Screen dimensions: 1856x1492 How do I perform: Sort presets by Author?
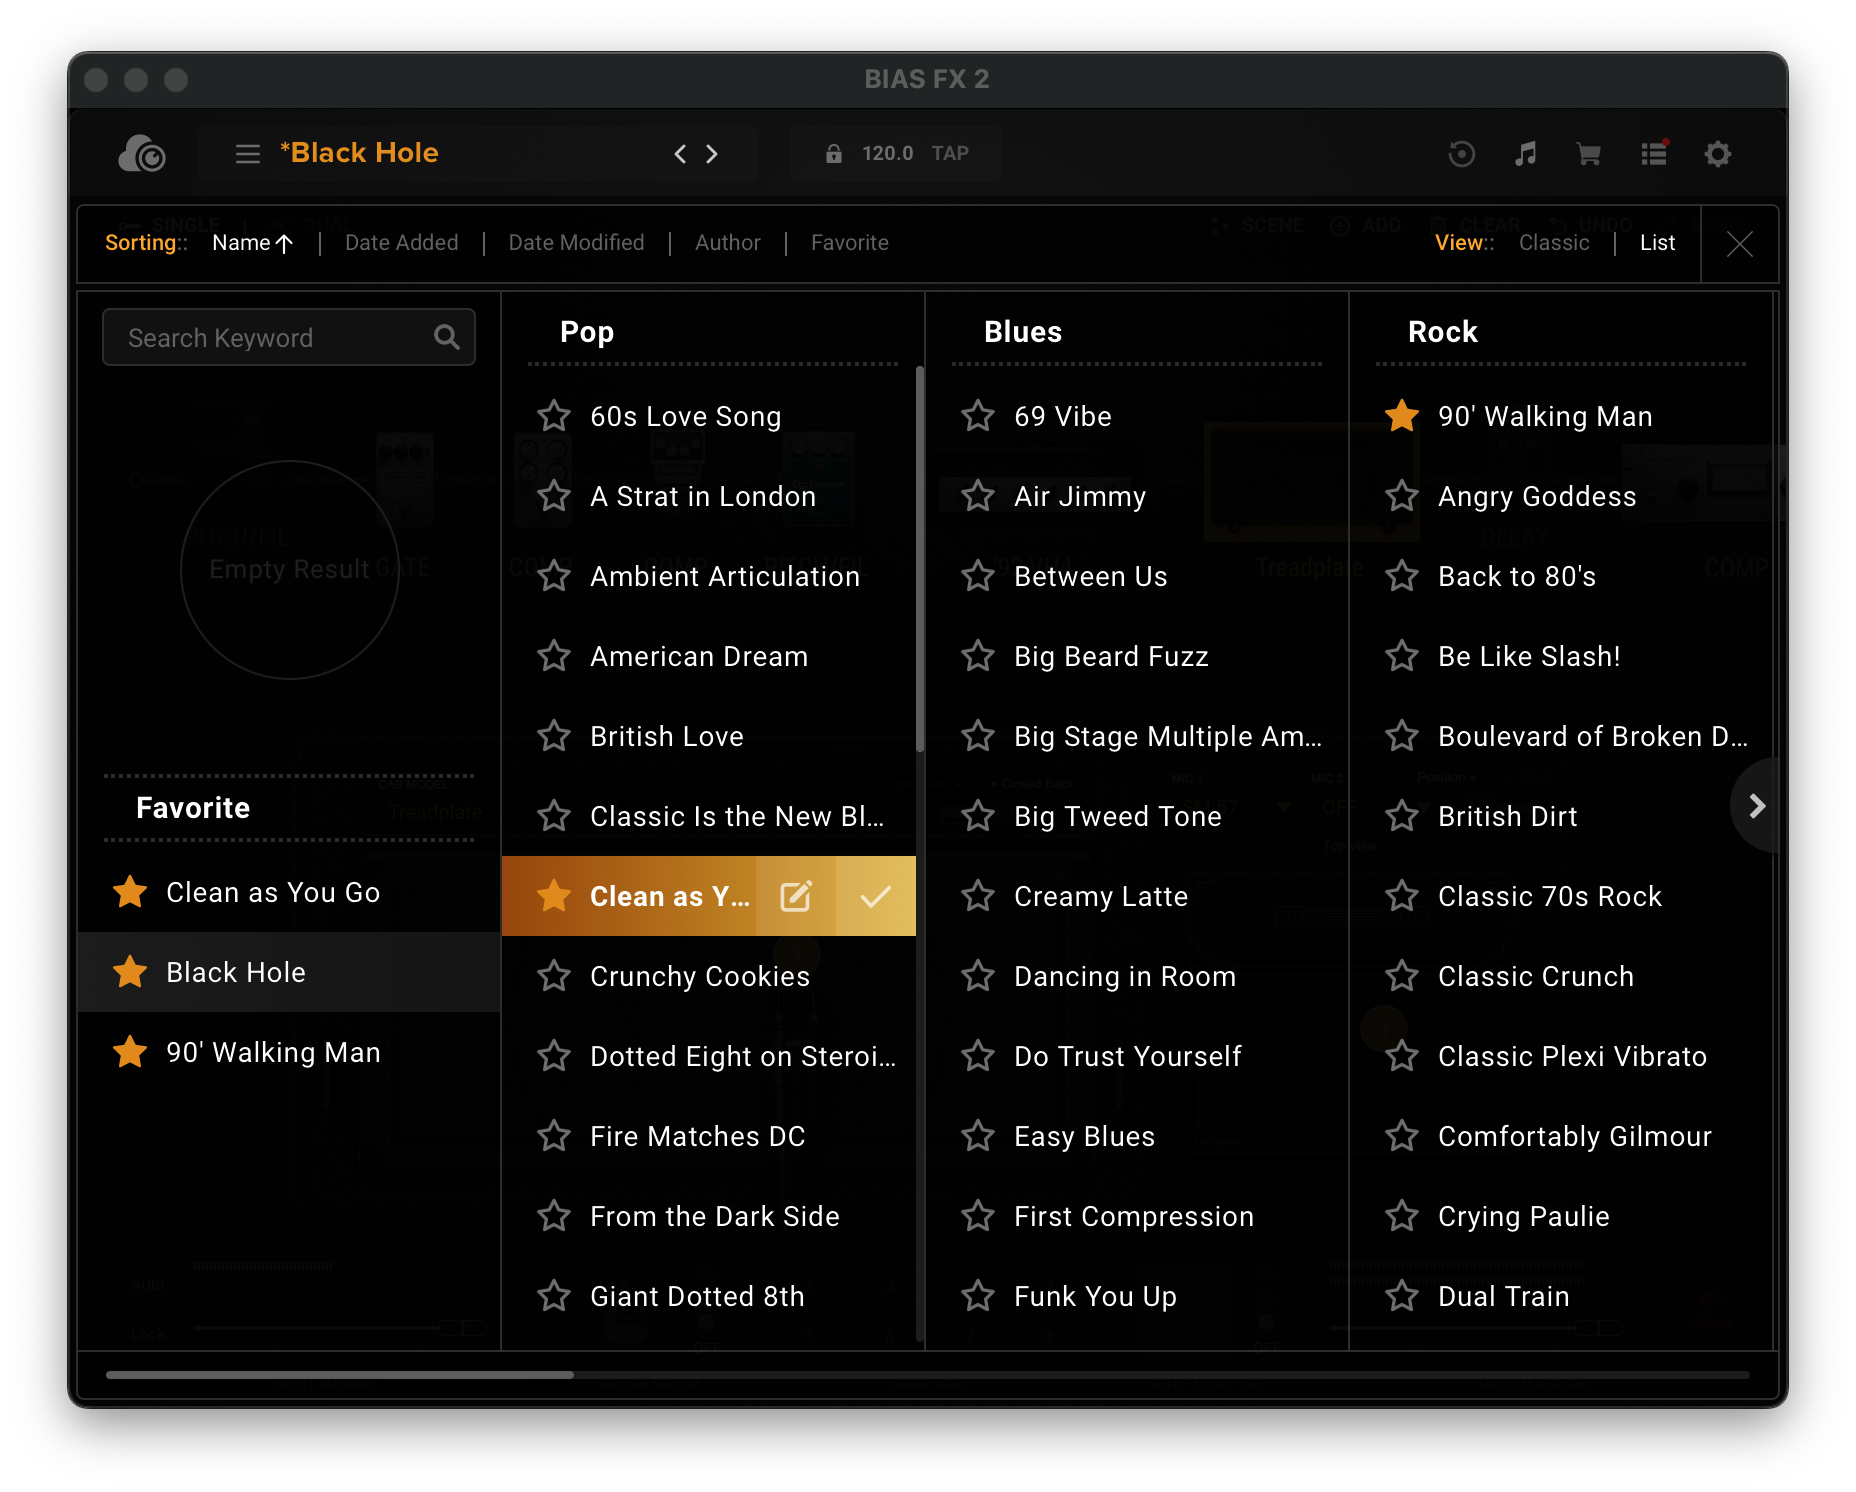pos(727,243)
